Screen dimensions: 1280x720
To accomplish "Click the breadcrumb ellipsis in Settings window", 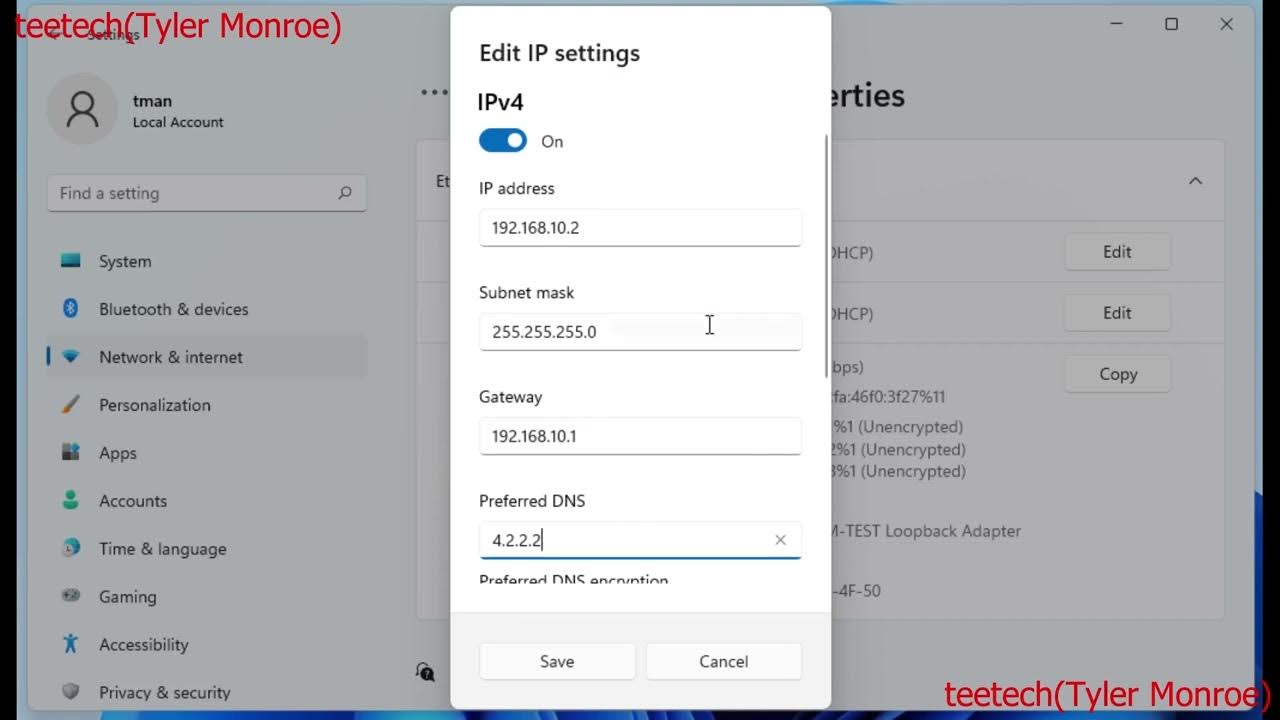I will click(x=433, y=92).
